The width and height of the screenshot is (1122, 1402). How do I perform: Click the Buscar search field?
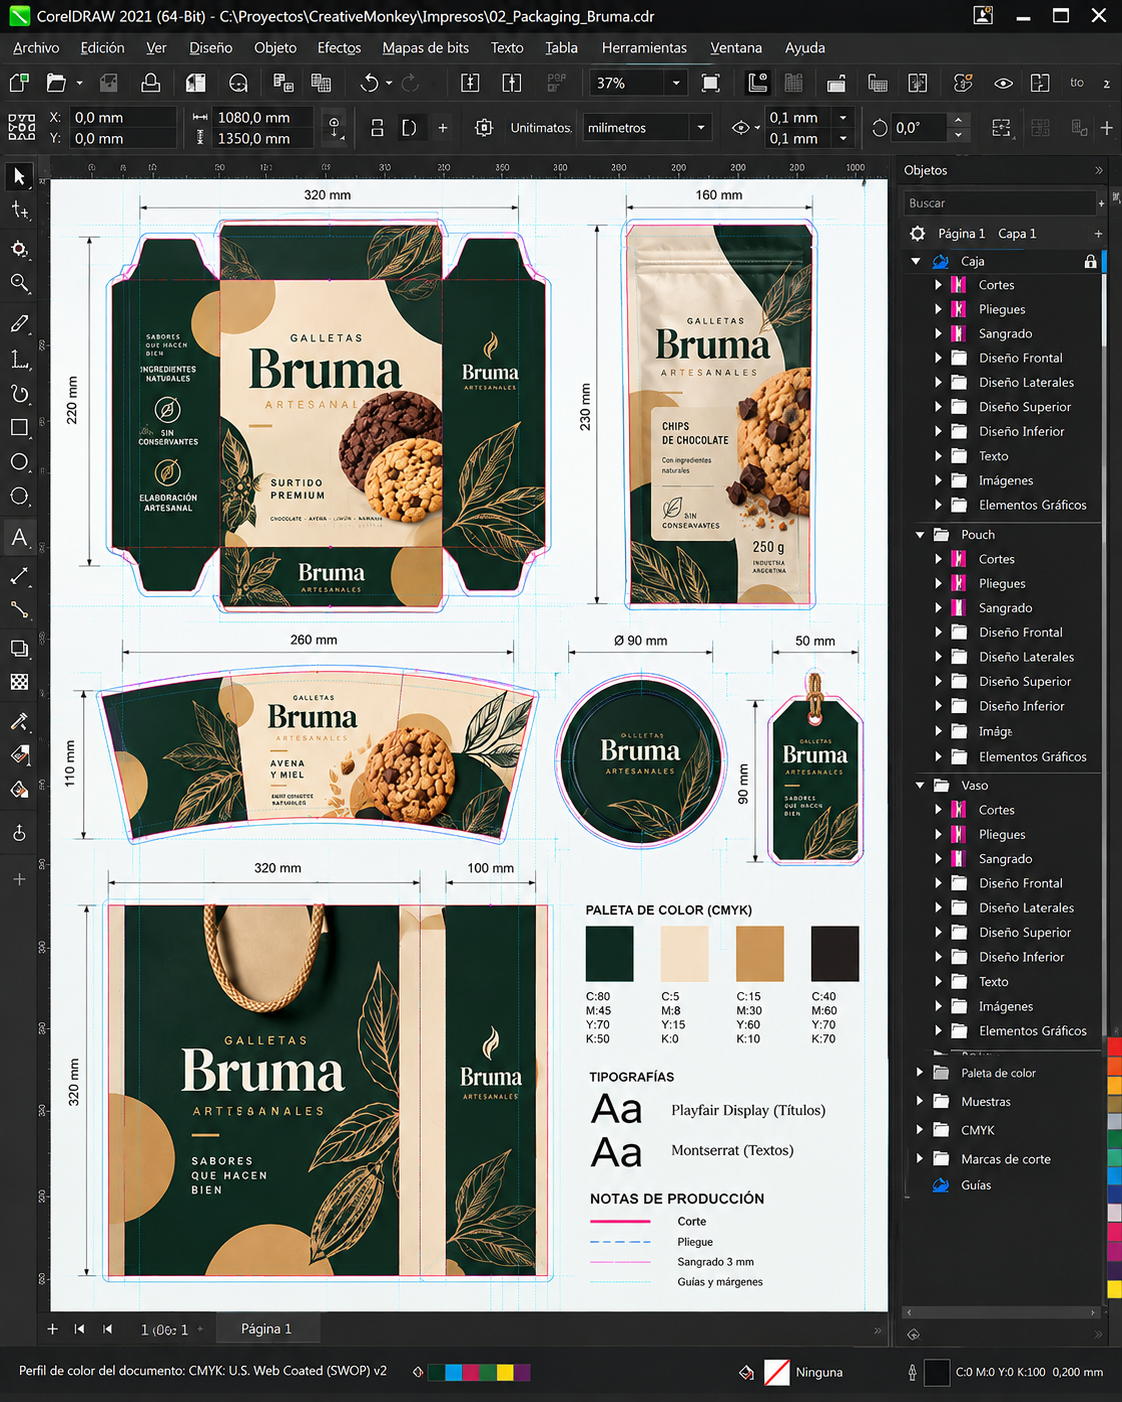point(1000,203)
